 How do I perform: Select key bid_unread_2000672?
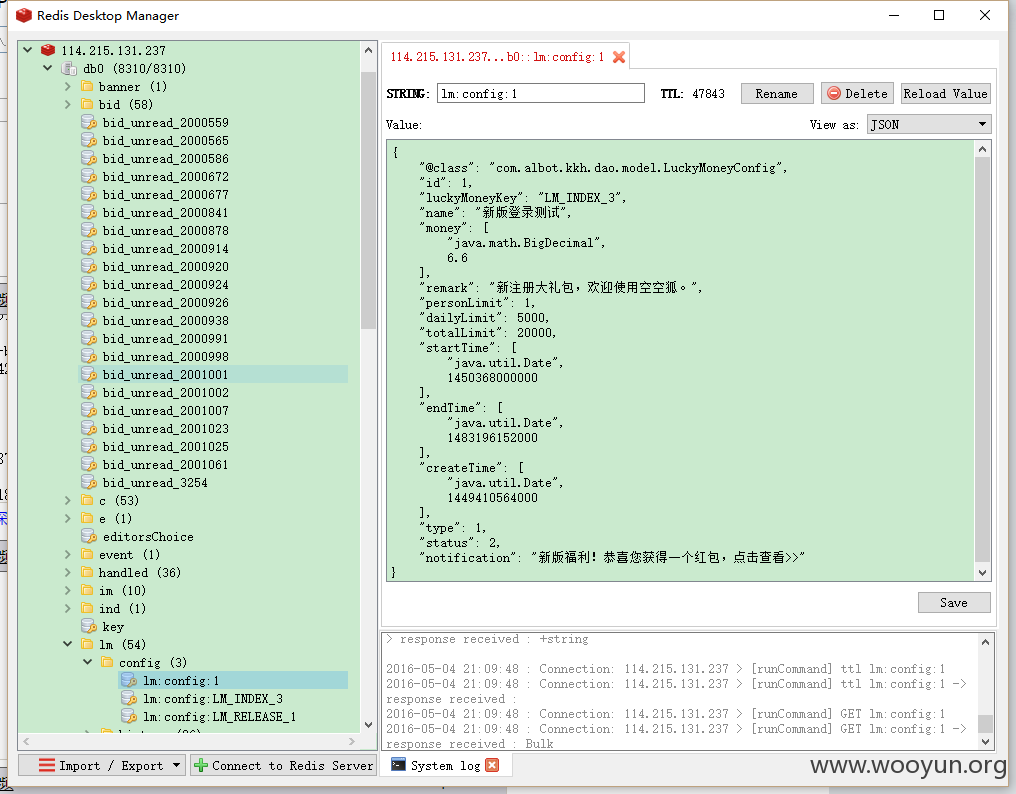click(x=165, y=176)
